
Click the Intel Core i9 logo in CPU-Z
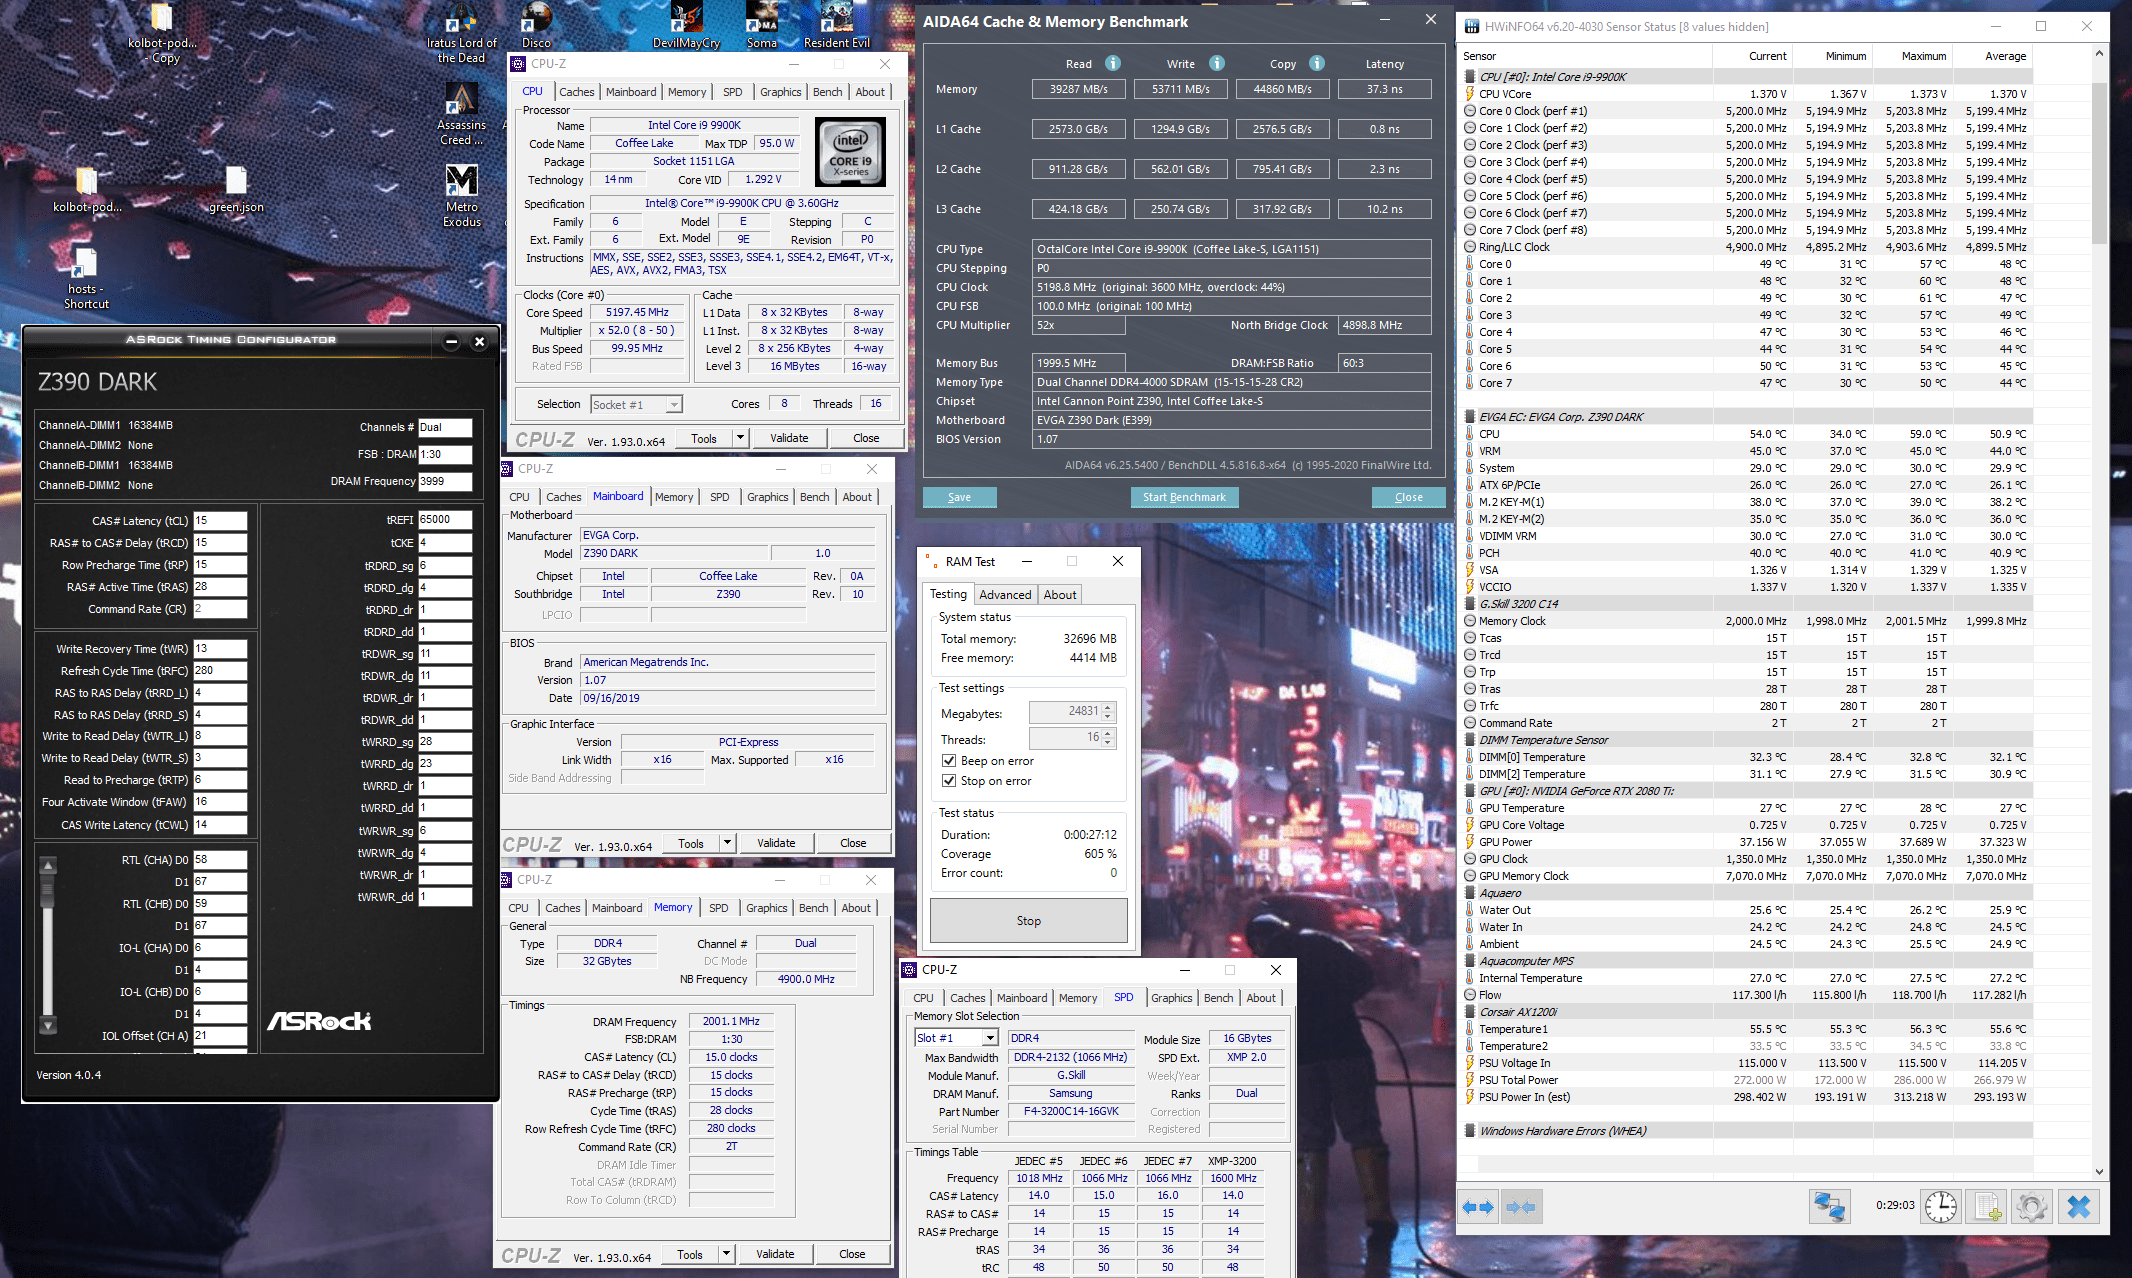pyautogui.click(x=851, y=153)
